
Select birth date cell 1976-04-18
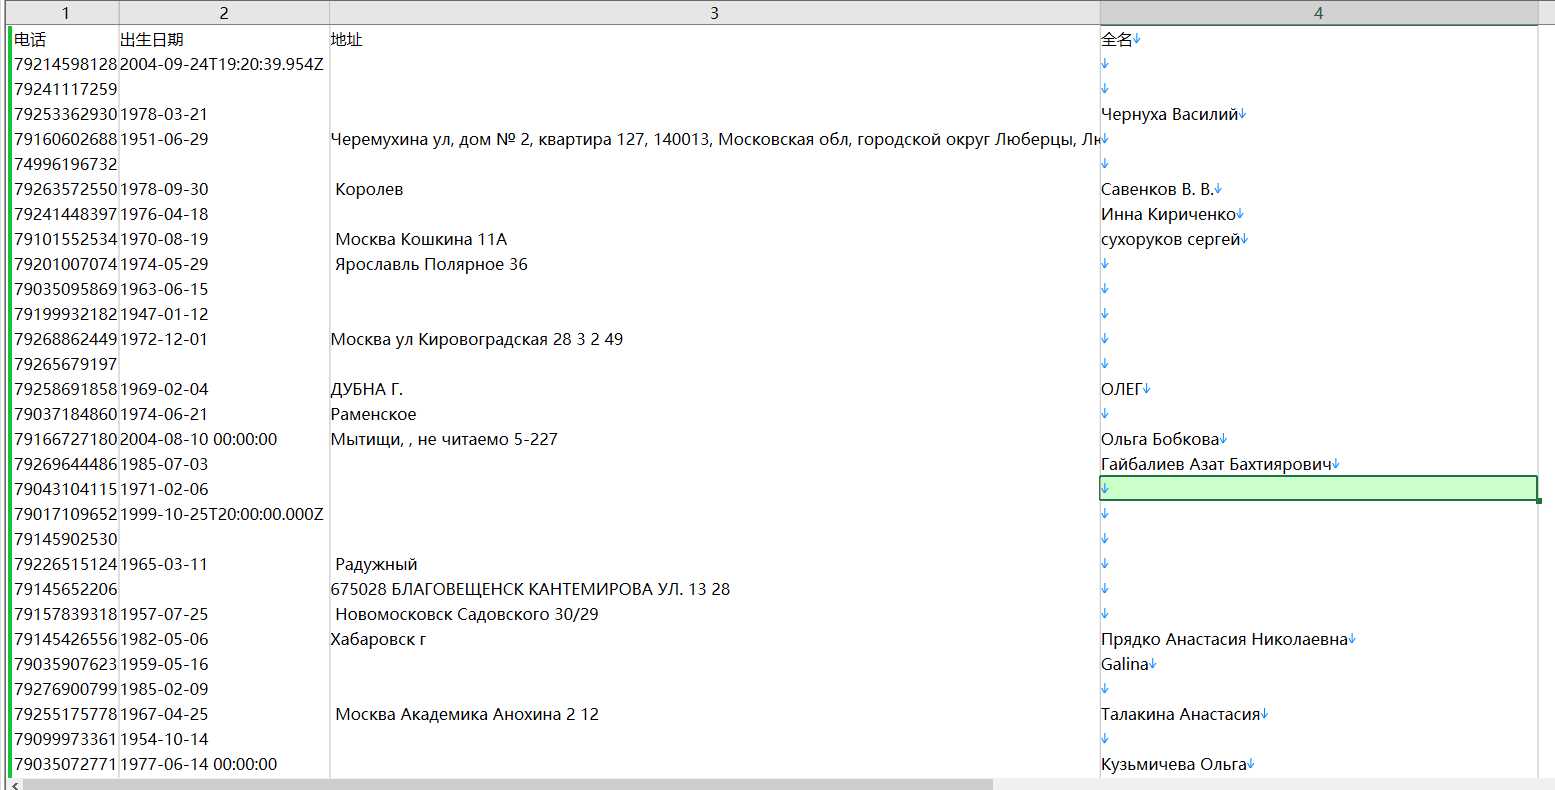[224, 214]
